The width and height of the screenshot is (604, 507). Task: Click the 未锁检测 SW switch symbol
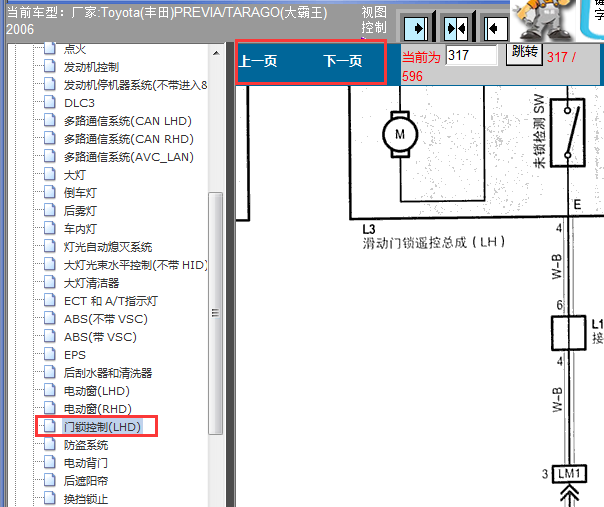tap(567, 133)
